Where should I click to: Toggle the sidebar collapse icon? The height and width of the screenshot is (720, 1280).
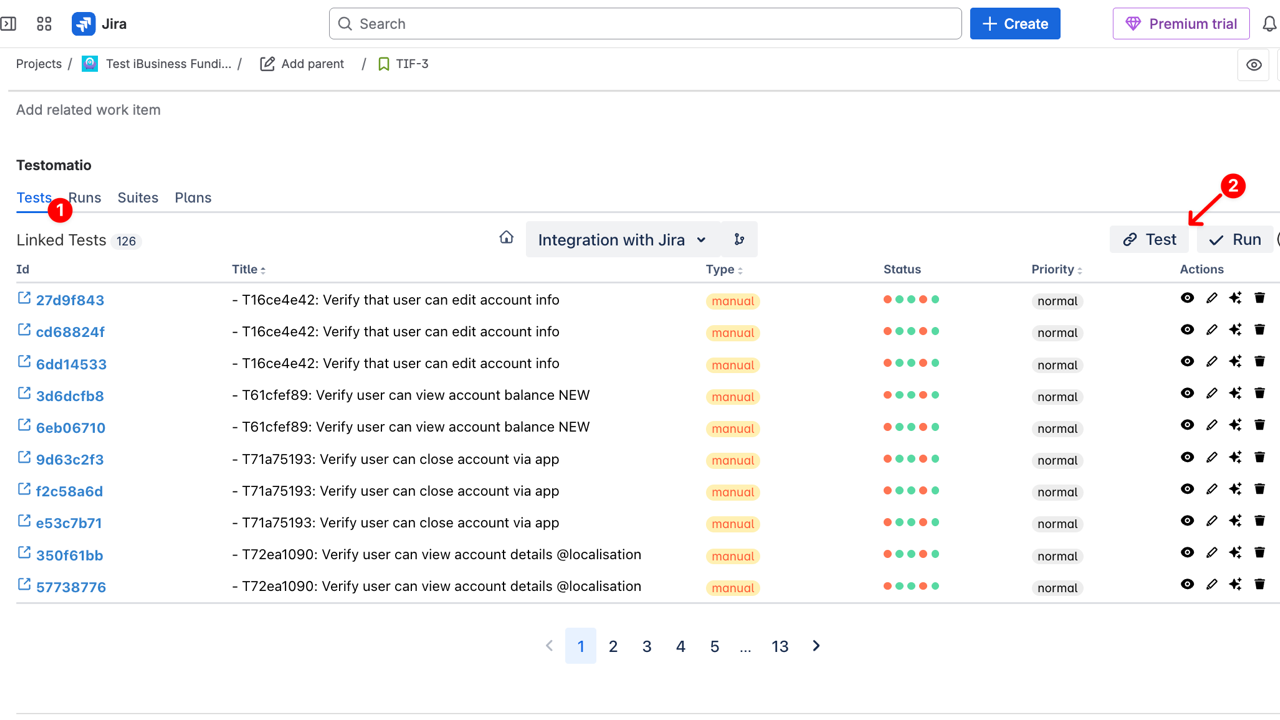click(x=9, y=24)
